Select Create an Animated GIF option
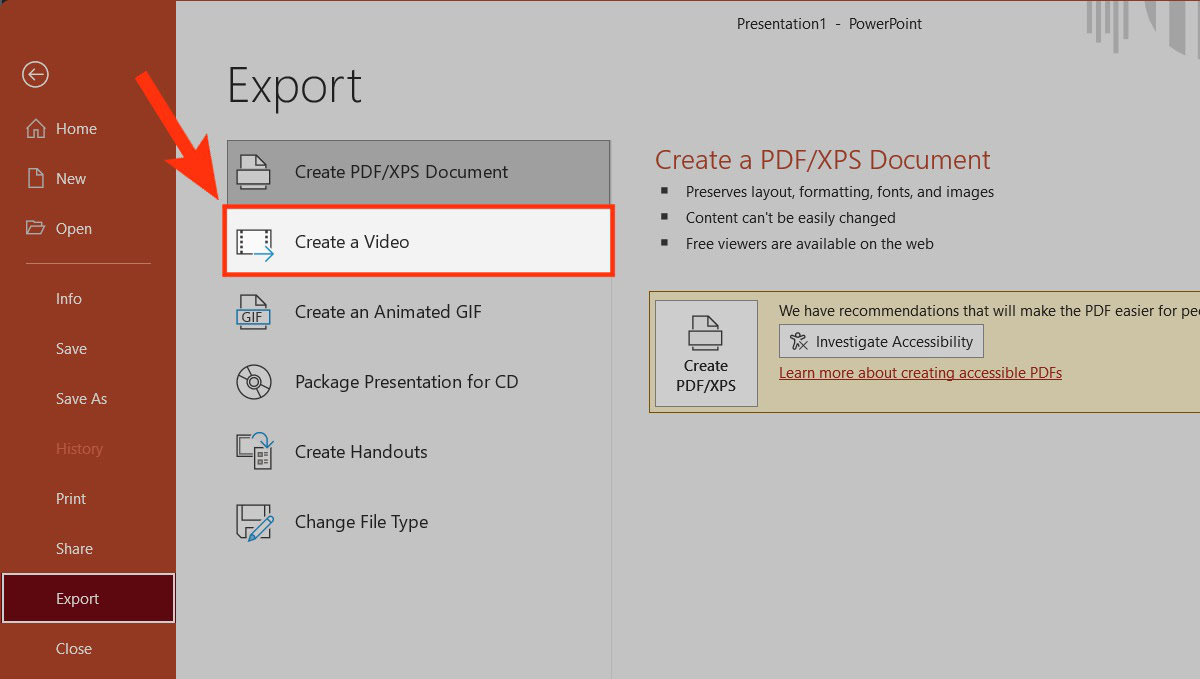 pyautogui.click(x=388, y=312)
